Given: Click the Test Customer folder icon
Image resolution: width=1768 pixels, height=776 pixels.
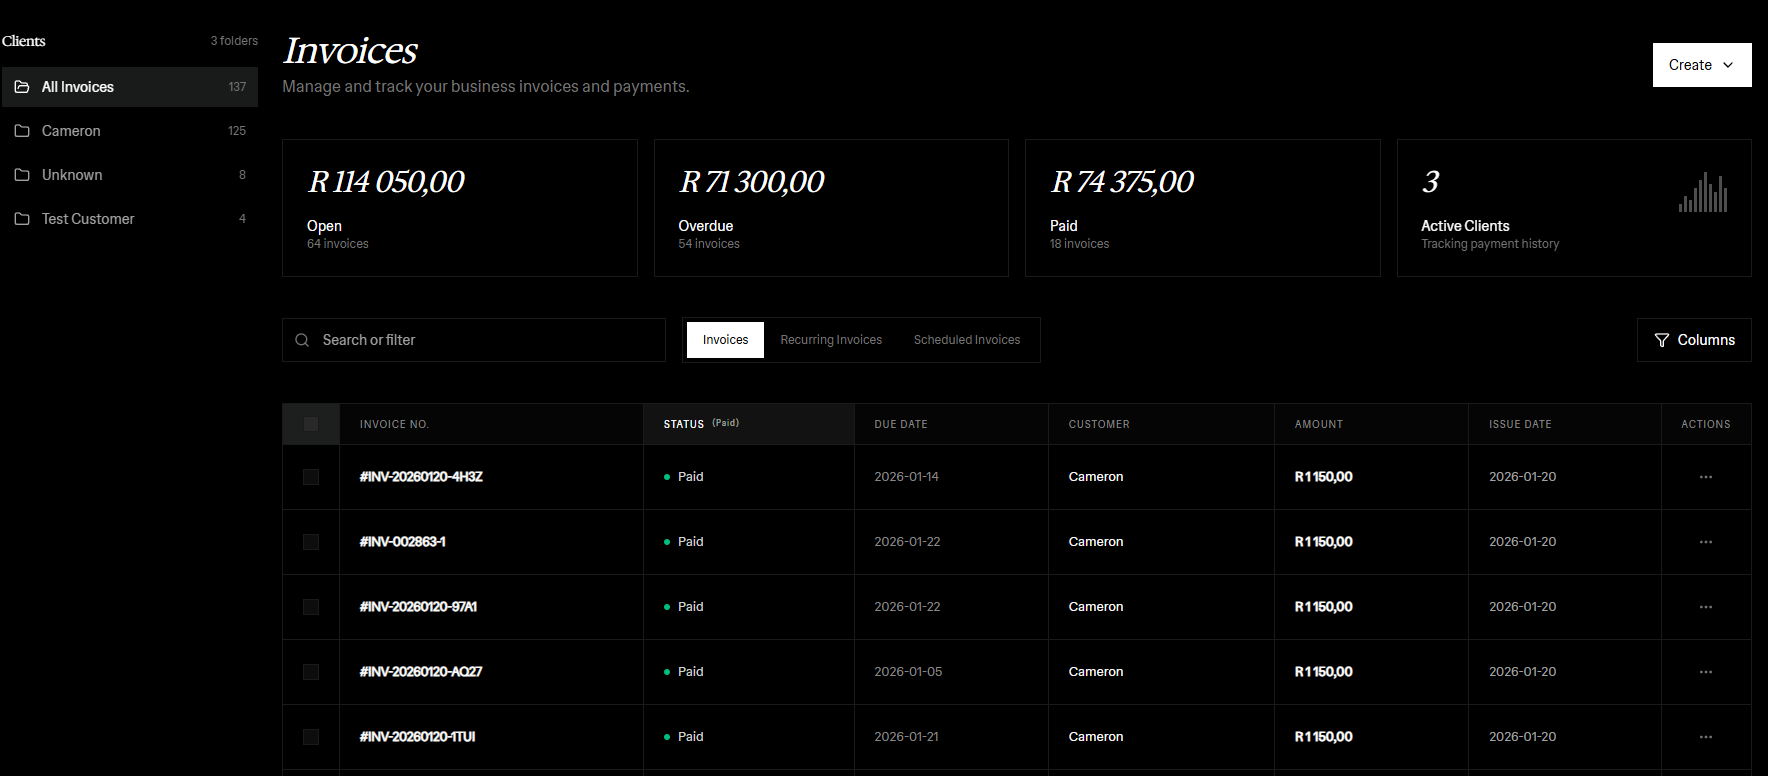Looking at the screenshot, I should (22, 219).
